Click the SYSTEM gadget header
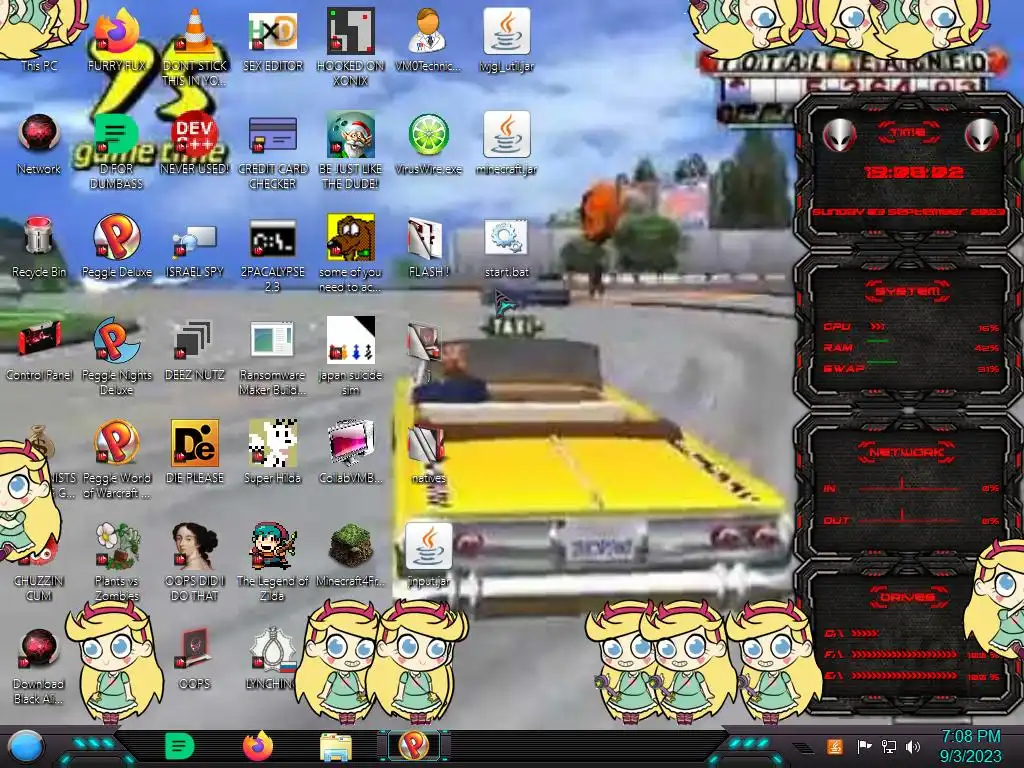 (908, 291)
